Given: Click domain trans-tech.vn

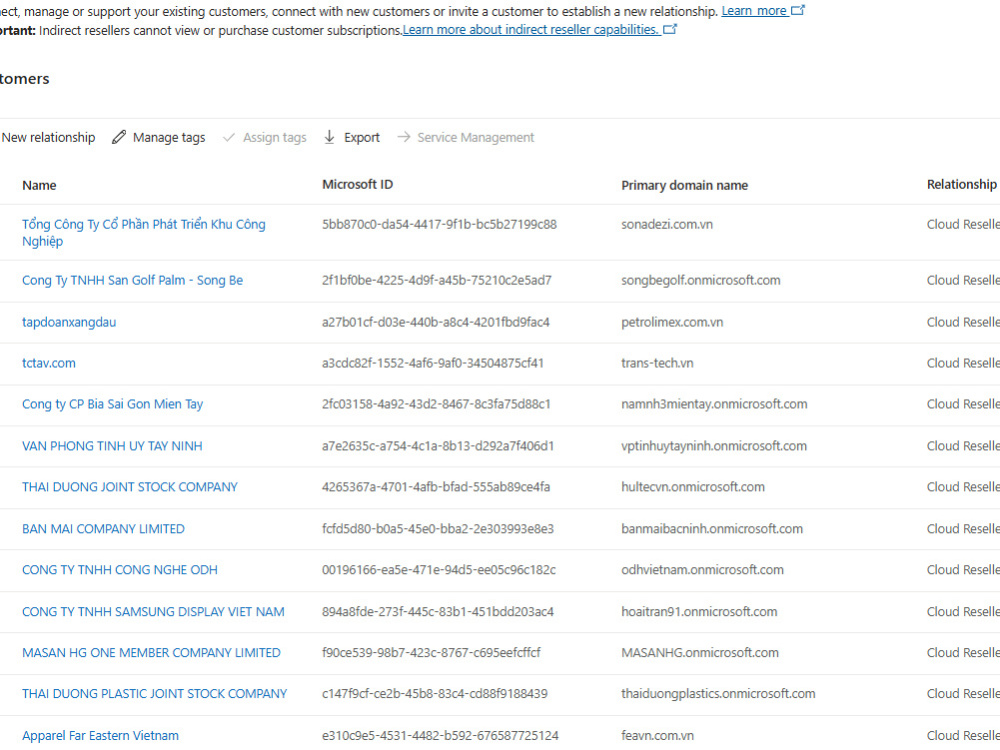Looking at the screenshot, I should coord(658,363).
